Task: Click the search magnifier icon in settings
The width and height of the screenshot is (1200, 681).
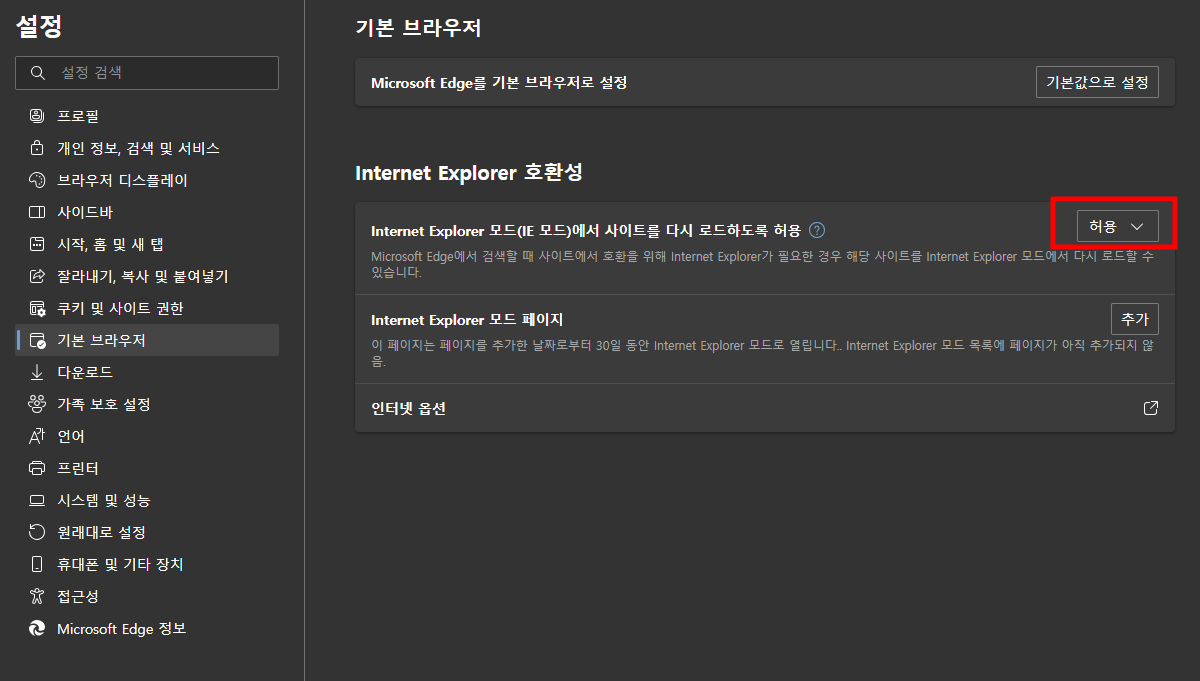Action: click(38, 73)
